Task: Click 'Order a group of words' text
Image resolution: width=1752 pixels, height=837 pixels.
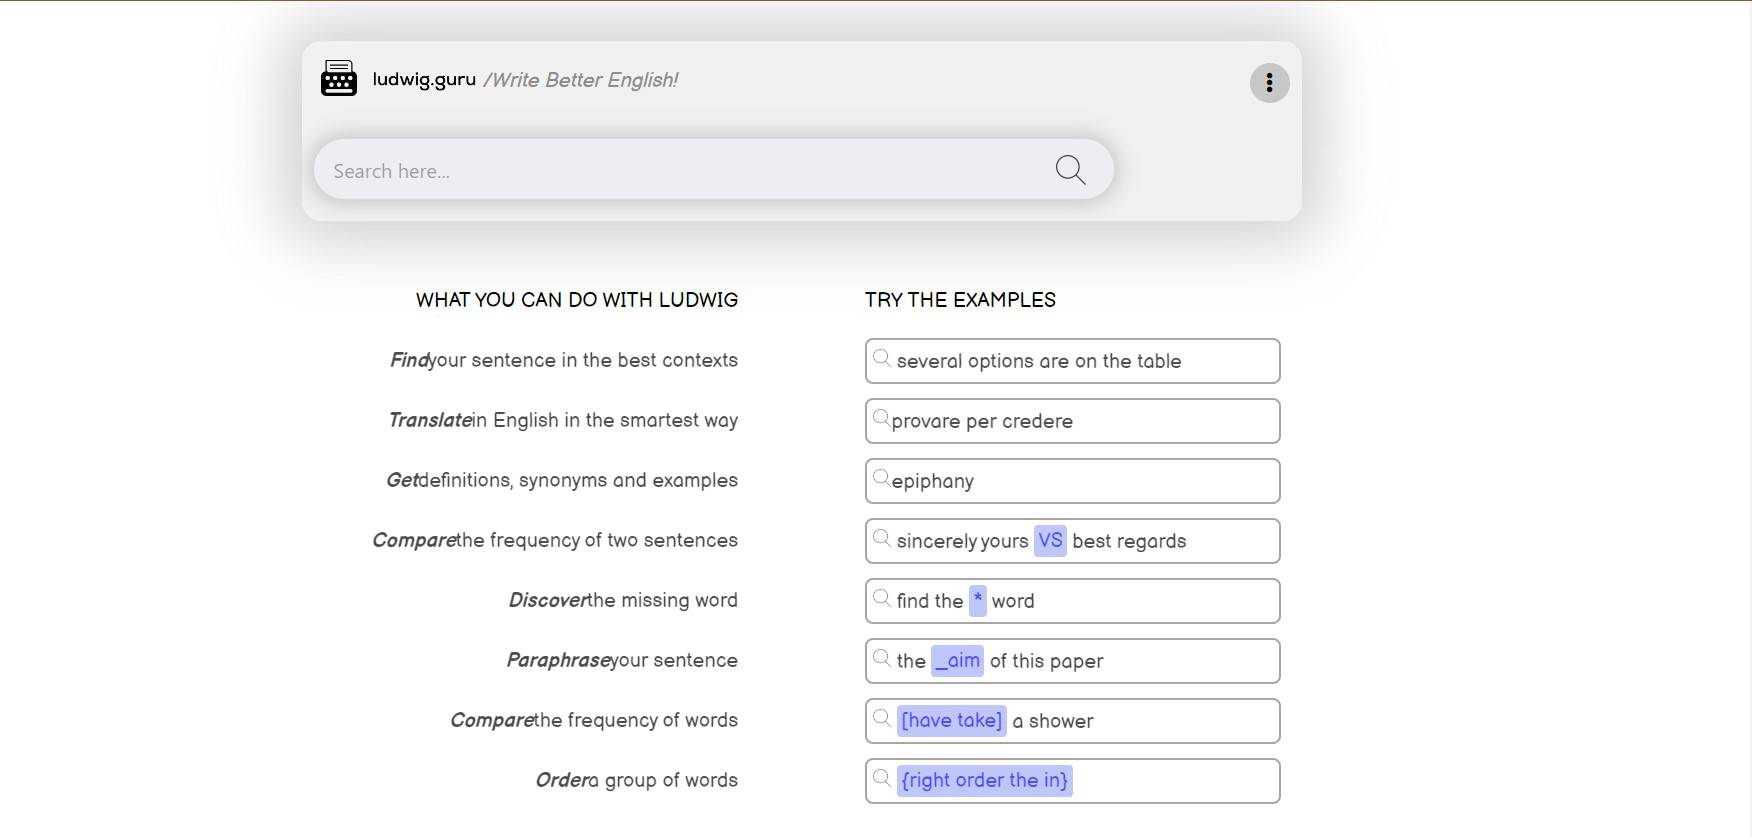Action: pos(636,780)
